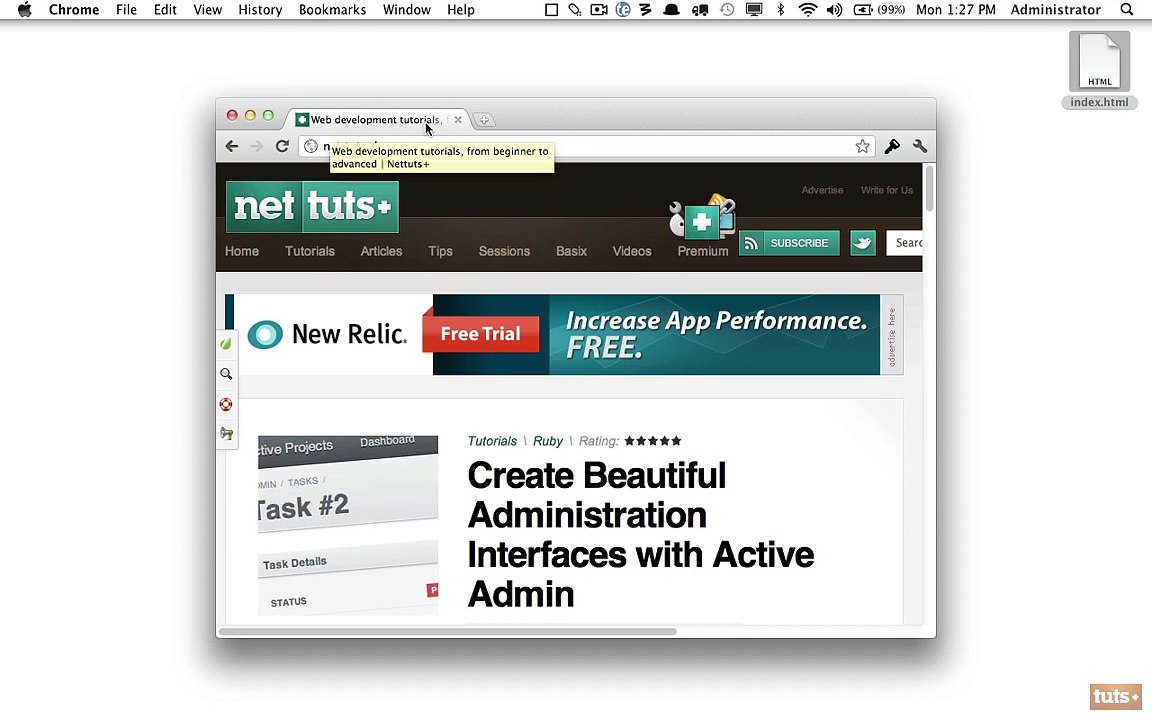Bookmark the page with the star icon

[863, 146]
